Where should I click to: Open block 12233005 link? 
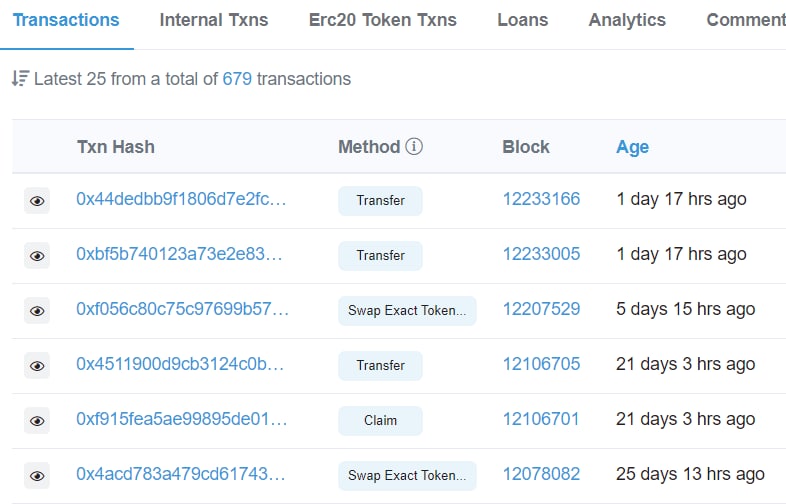pos(541,254)
